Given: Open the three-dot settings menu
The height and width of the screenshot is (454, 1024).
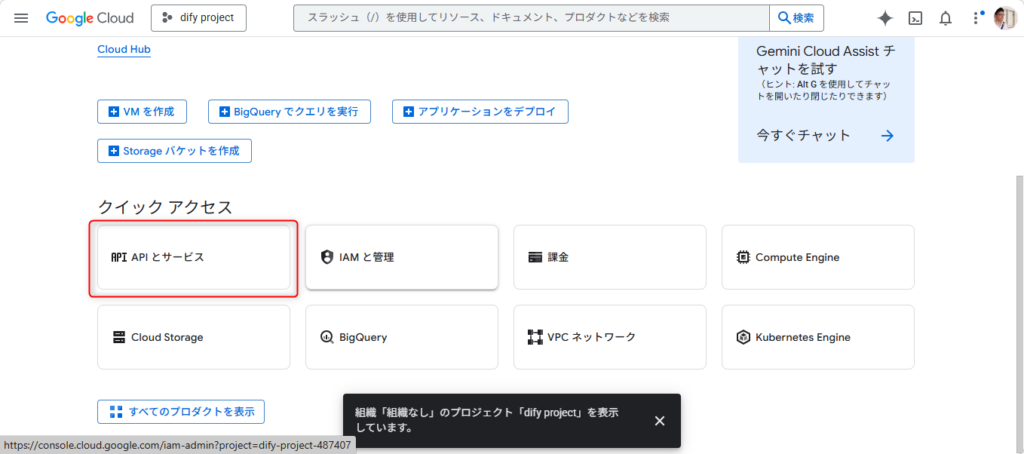Looking at the screenshot, I should (975, 18).
